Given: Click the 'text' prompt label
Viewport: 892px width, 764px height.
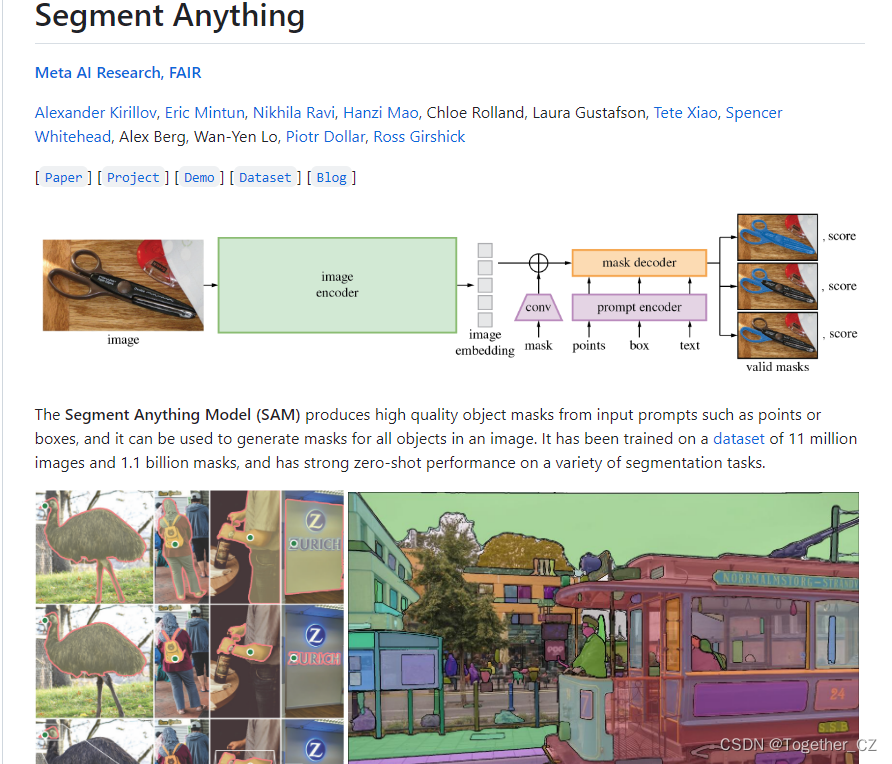Looking at the screenshot, I should (x=689, y=345).
